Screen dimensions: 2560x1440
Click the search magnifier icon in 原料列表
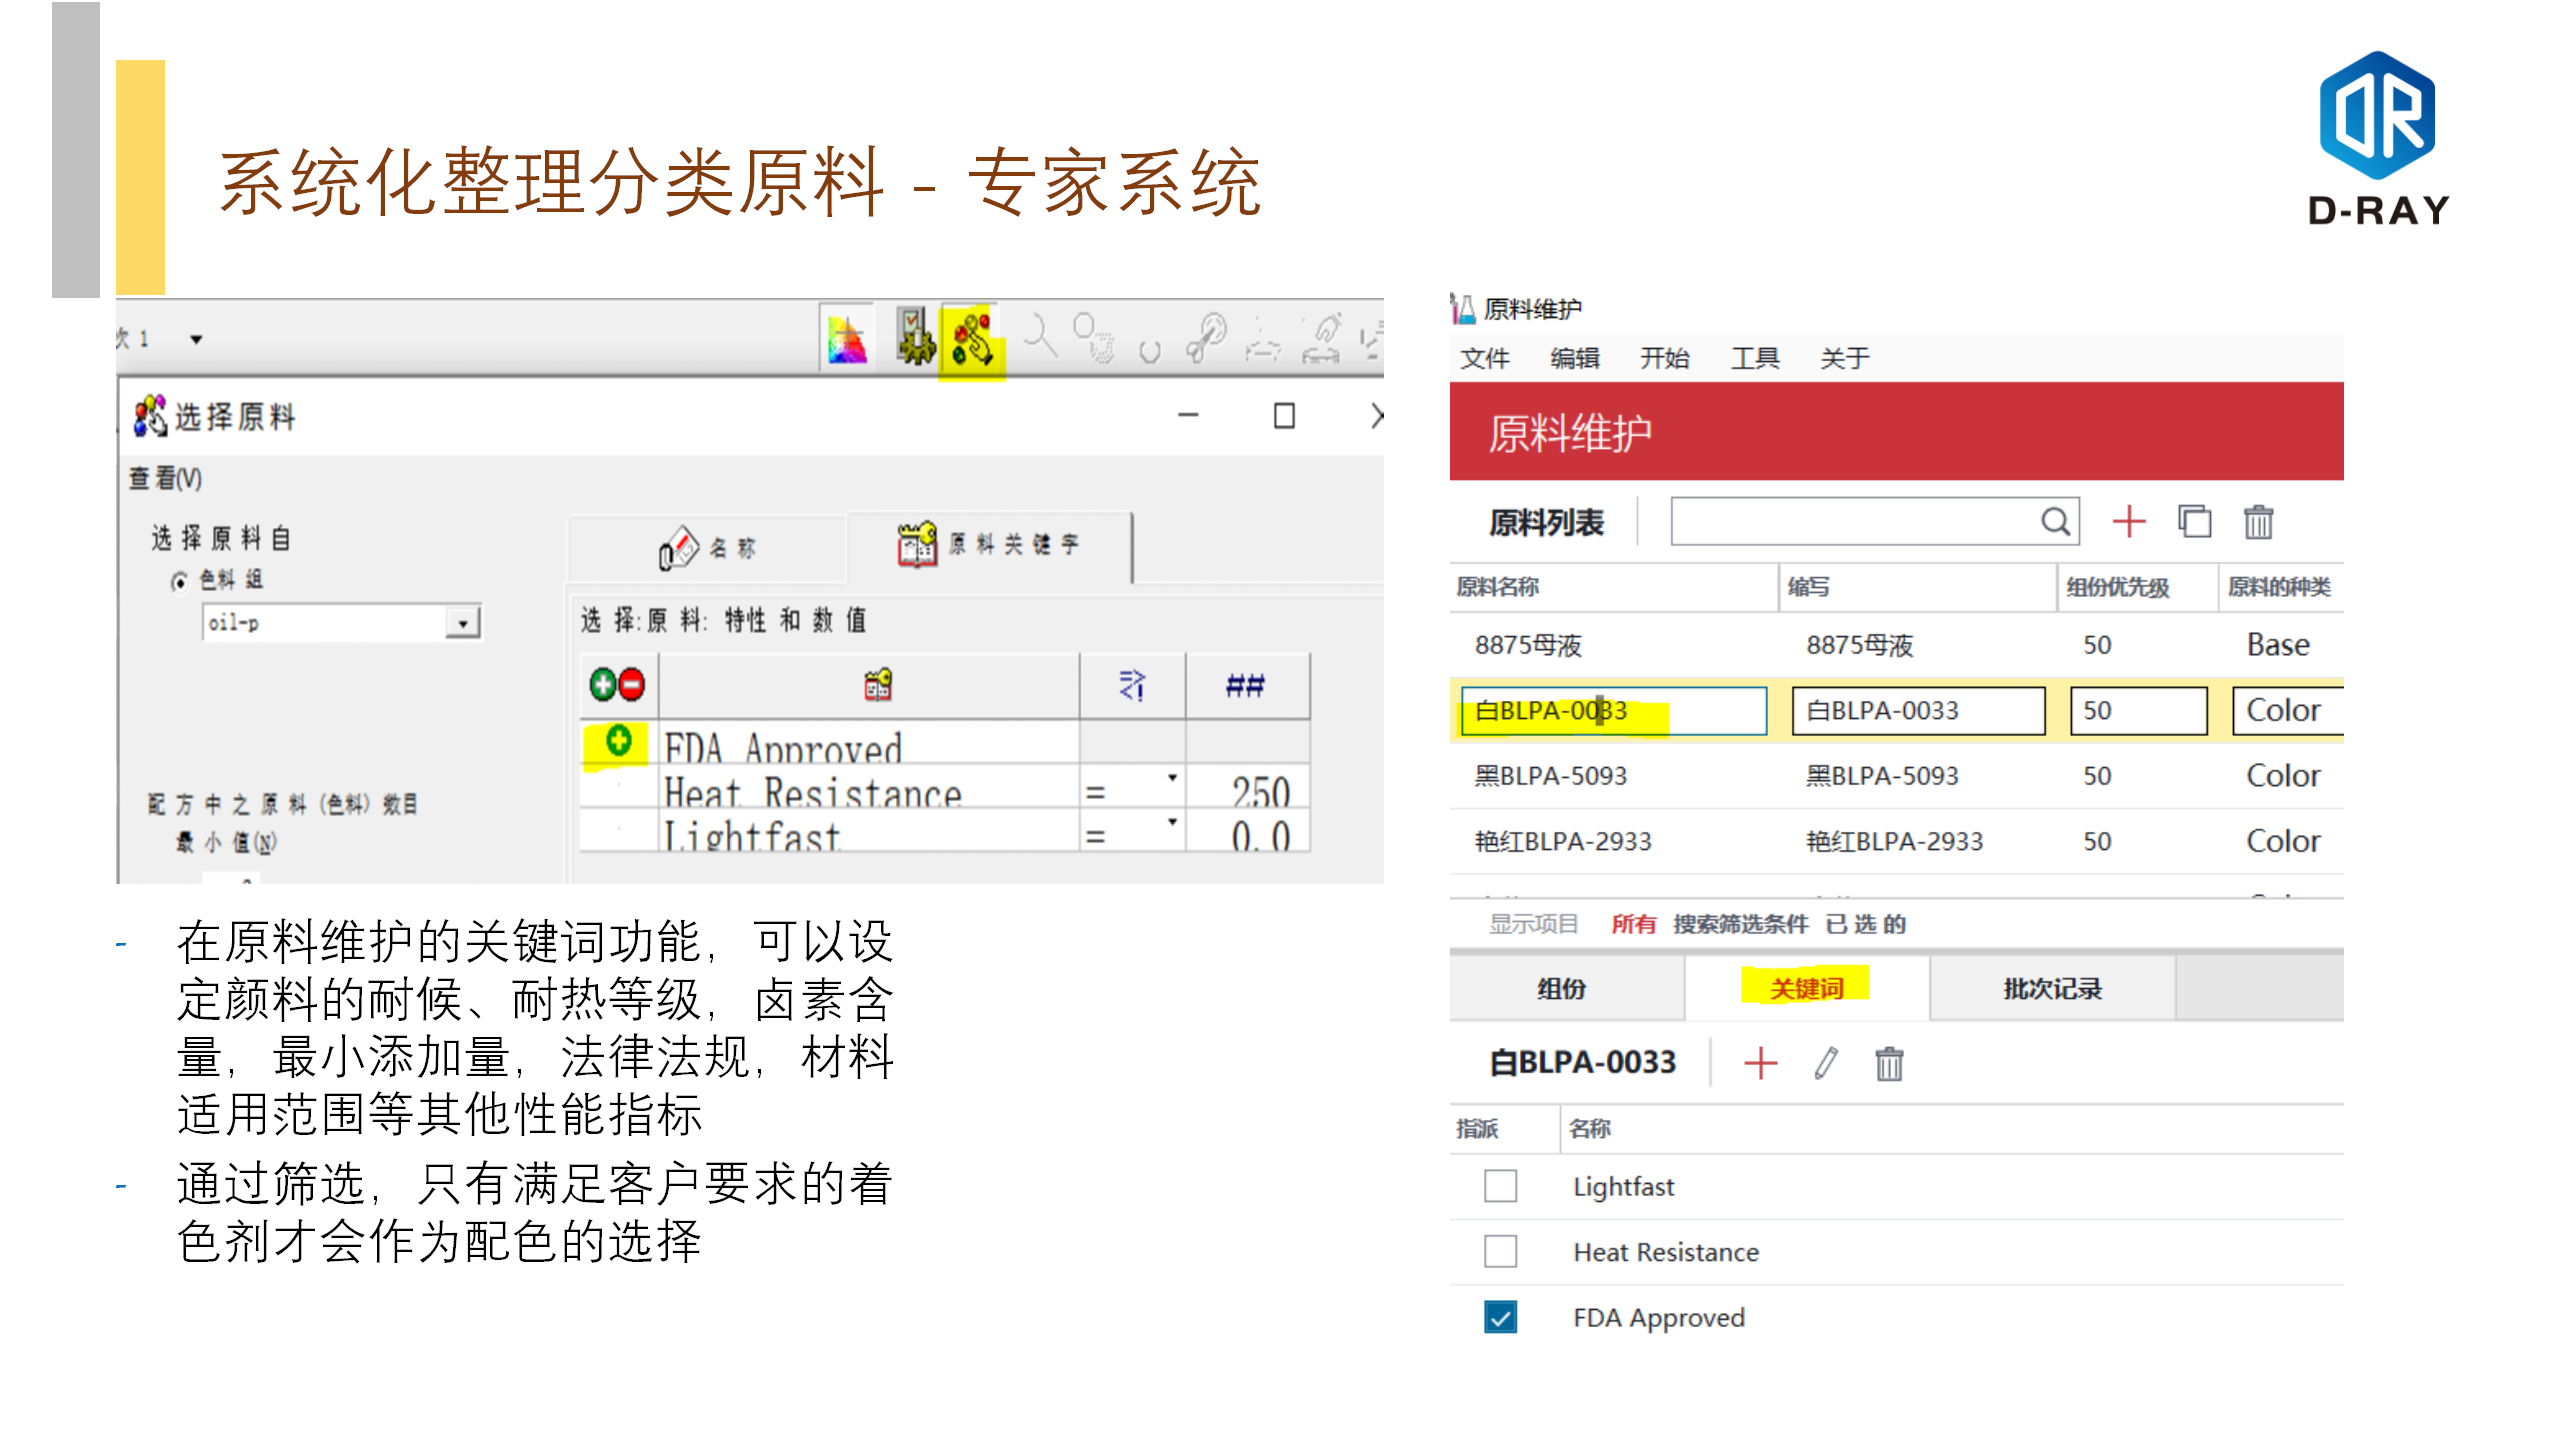point(2054,522)
